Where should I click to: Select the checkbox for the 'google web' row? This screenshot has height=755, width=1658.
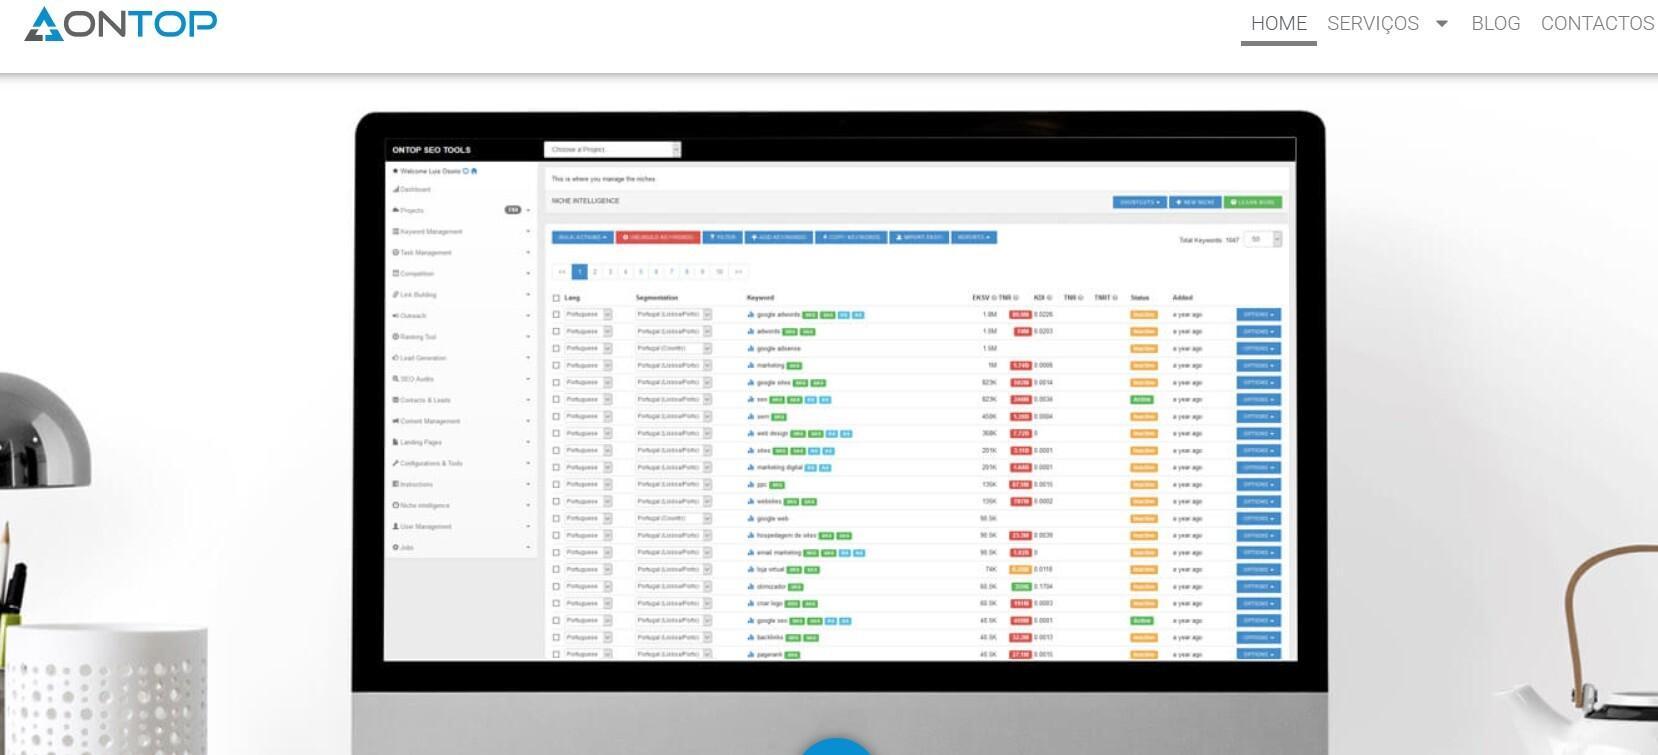point(557,519)
